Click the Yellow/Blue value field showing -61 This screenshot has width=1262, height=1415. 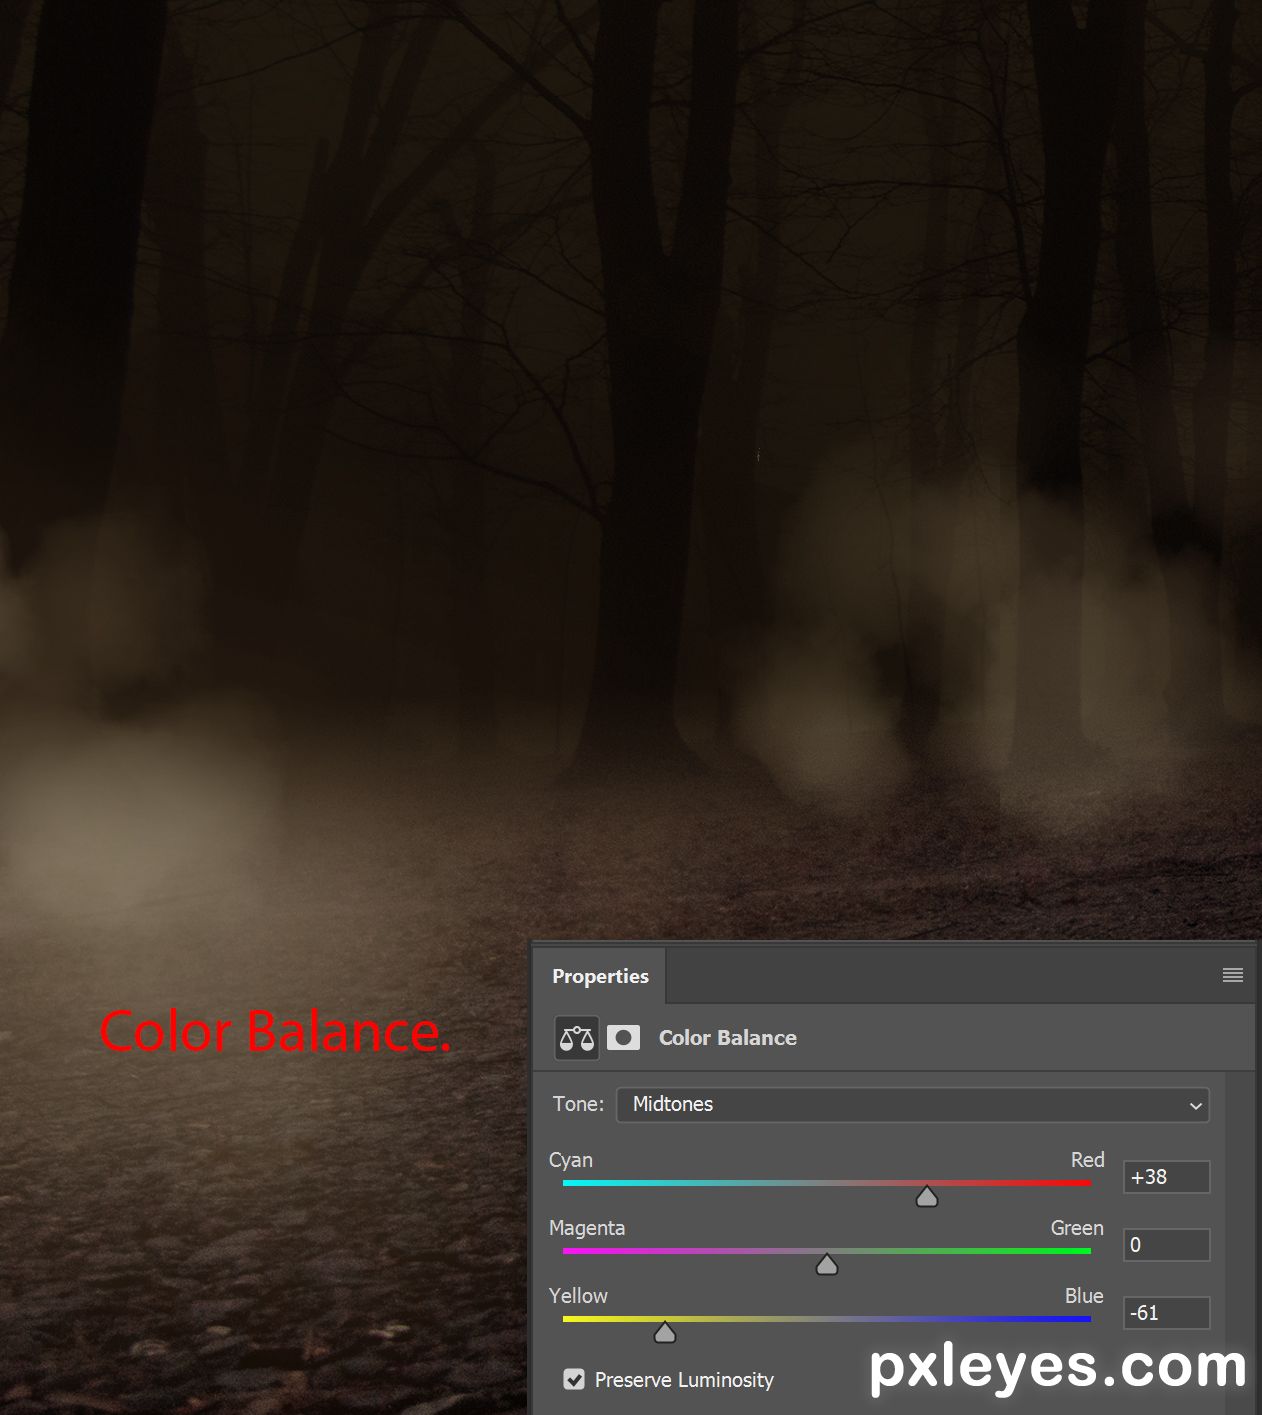click(1167, 1313)
